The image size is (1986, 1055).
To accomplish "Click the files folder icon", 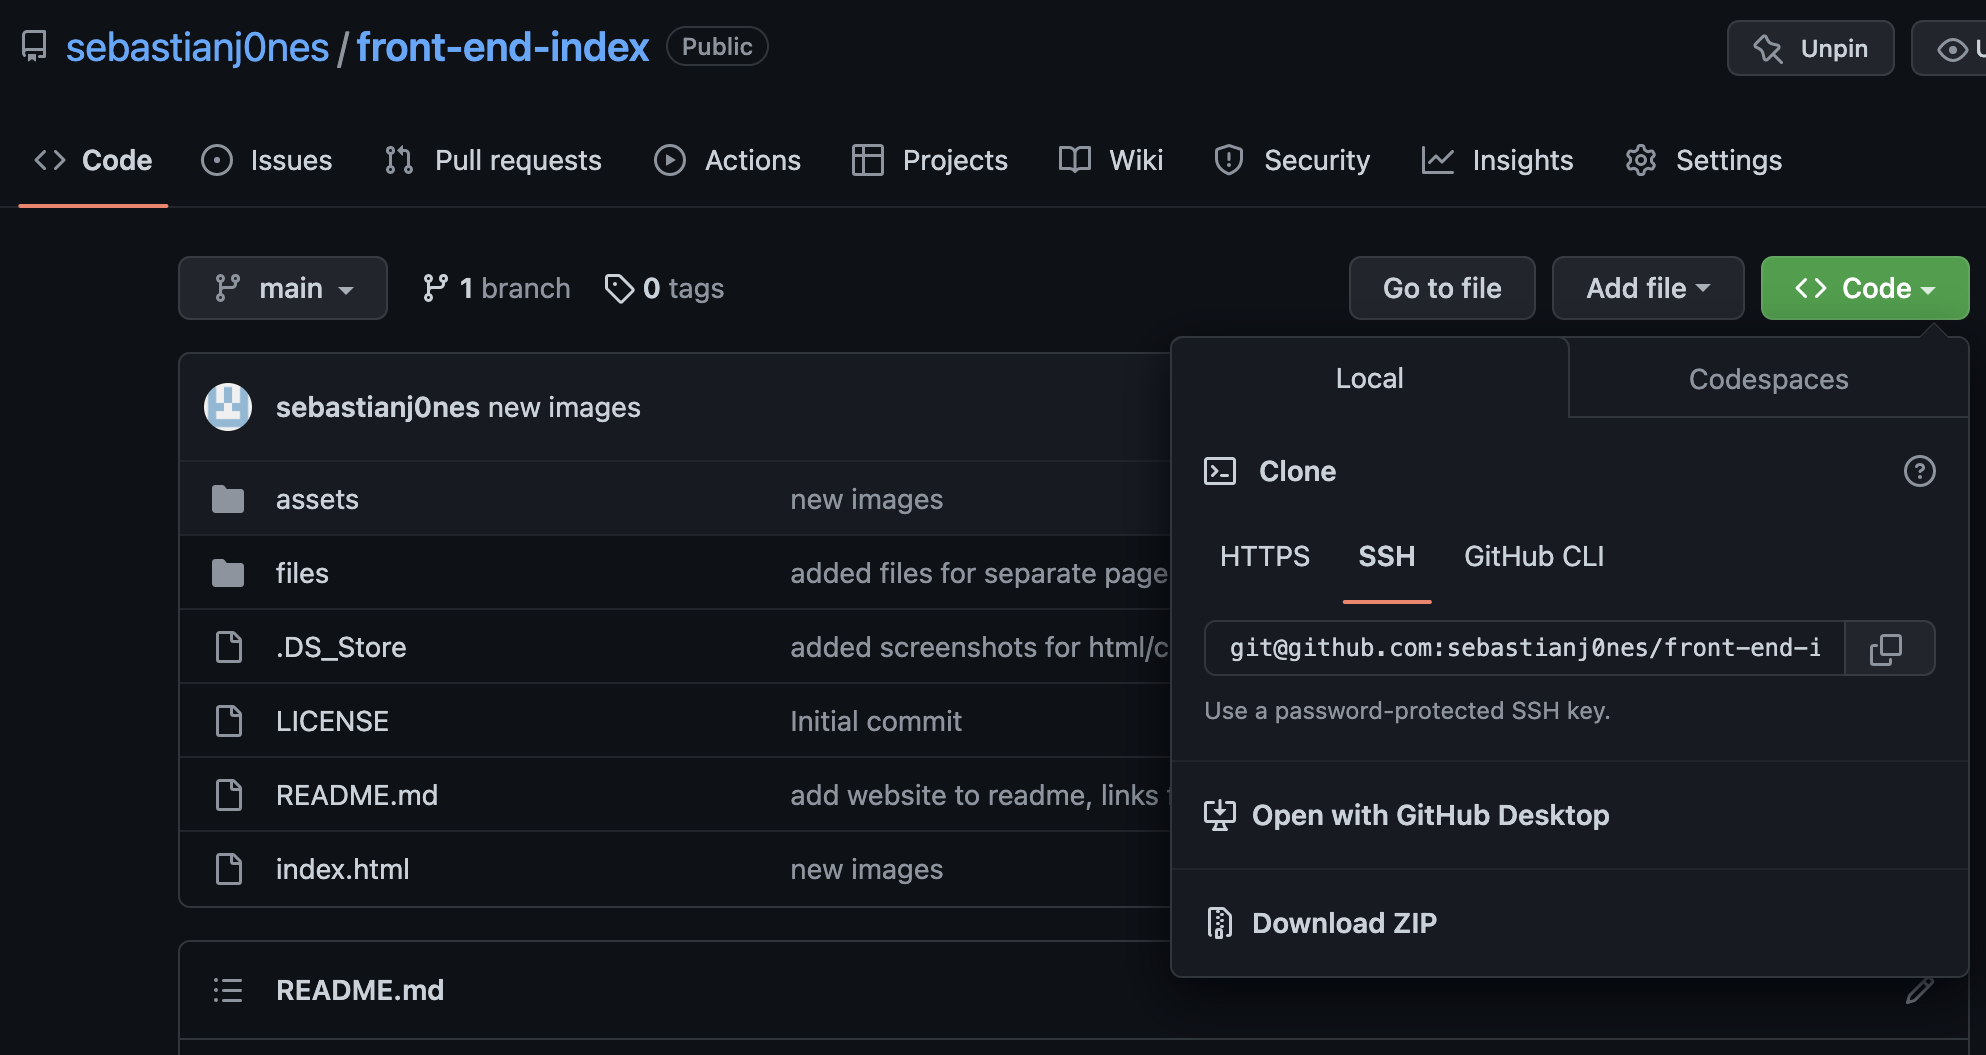I will [x=228, y=573].
